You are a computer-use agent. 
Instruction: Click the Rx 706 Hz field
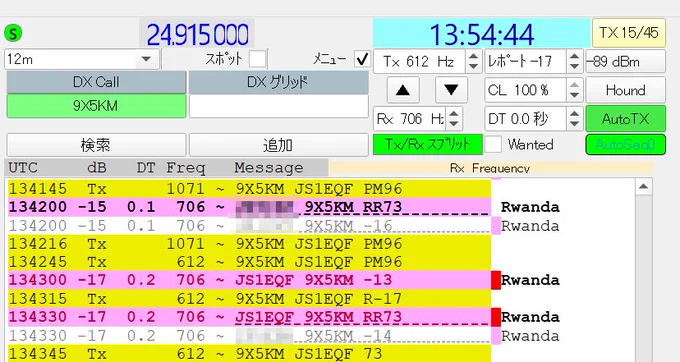(x=410, y=119)
